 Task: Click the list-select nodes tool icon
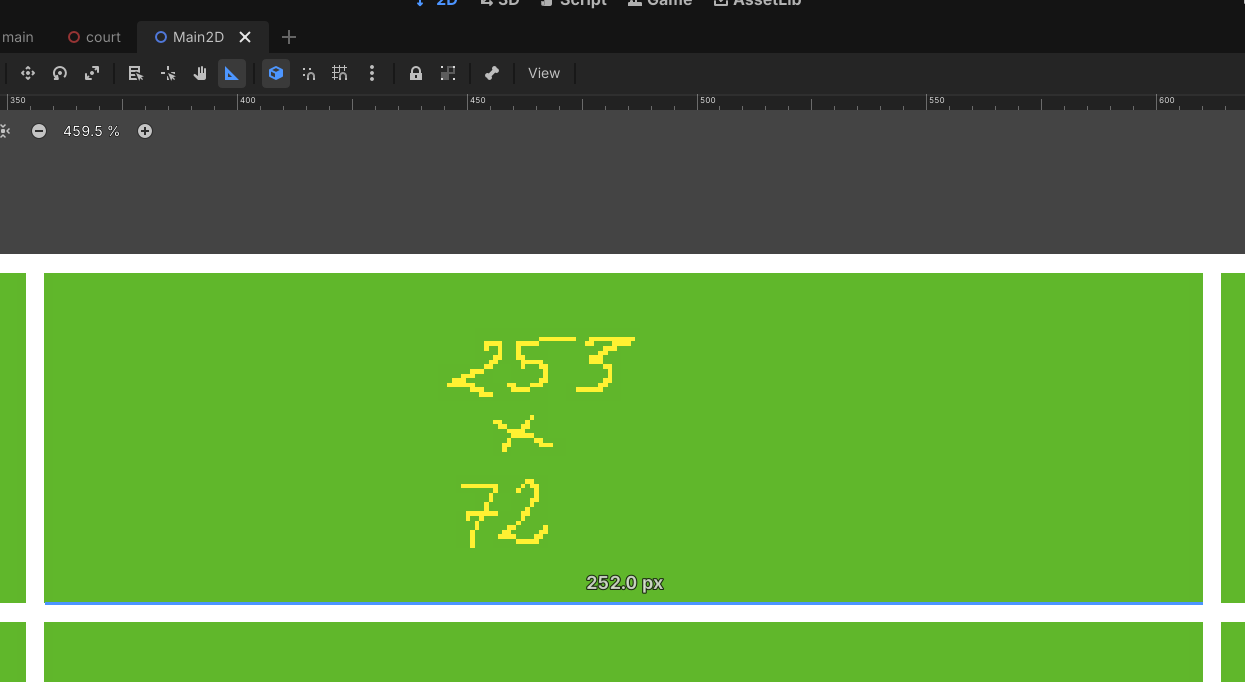click(136, 73)
